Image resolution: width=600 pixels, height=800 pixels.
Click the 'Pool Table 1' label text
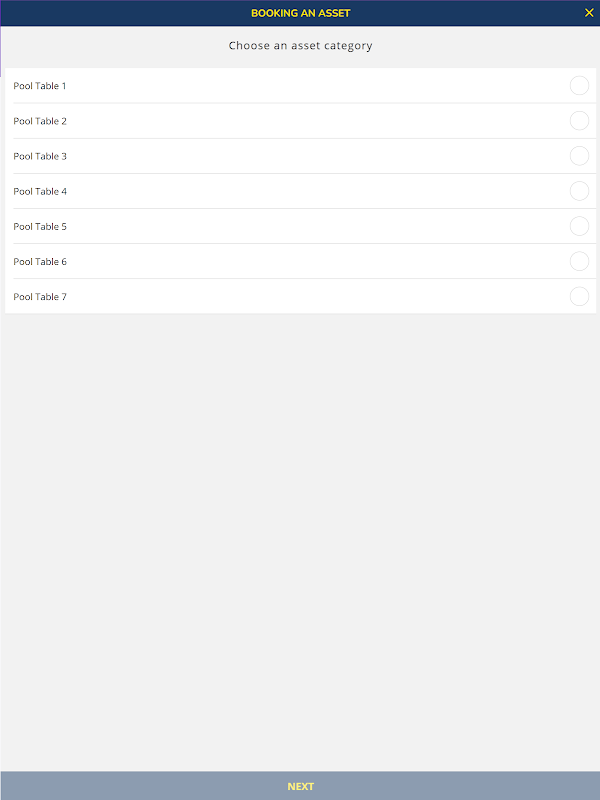pos(40,86)
